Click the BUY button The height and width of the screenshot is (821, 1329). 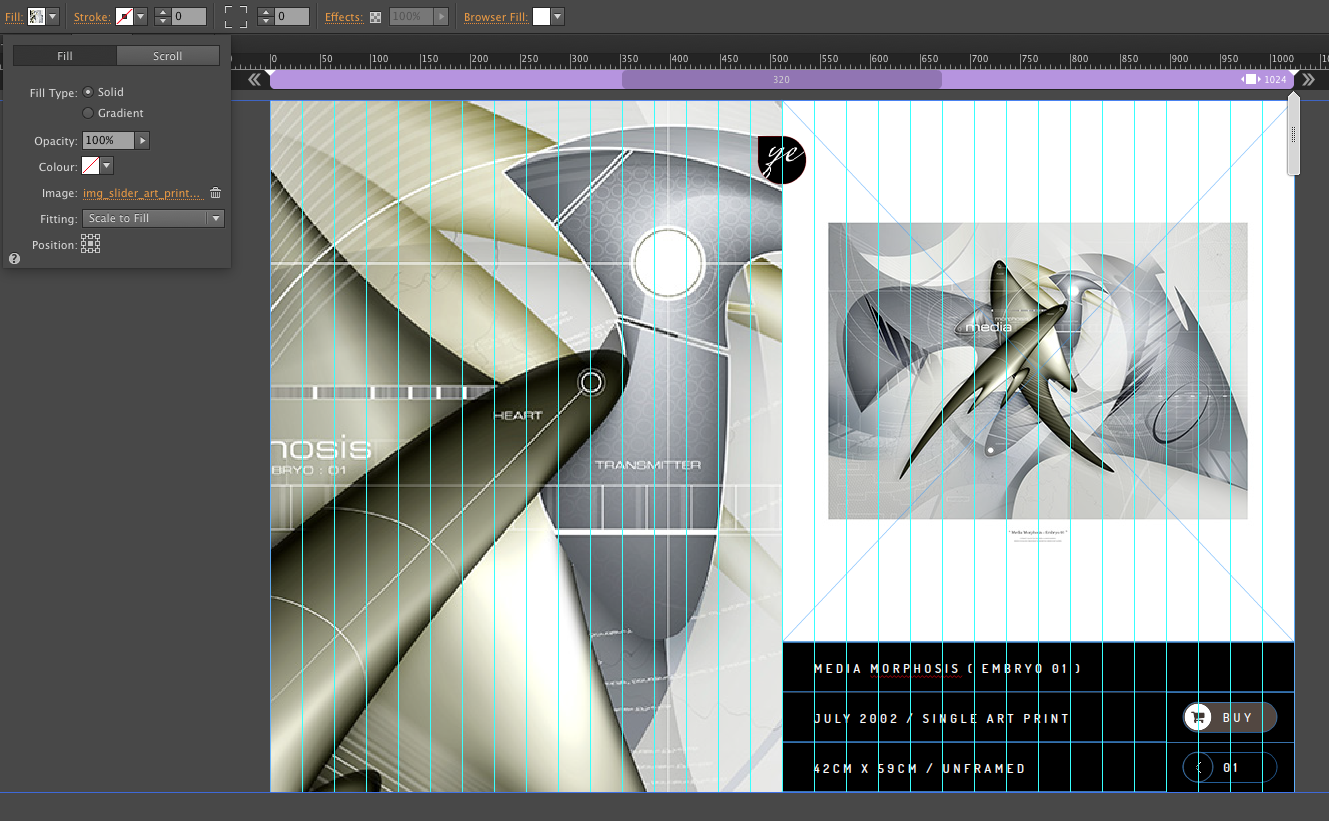[1230, 718]
